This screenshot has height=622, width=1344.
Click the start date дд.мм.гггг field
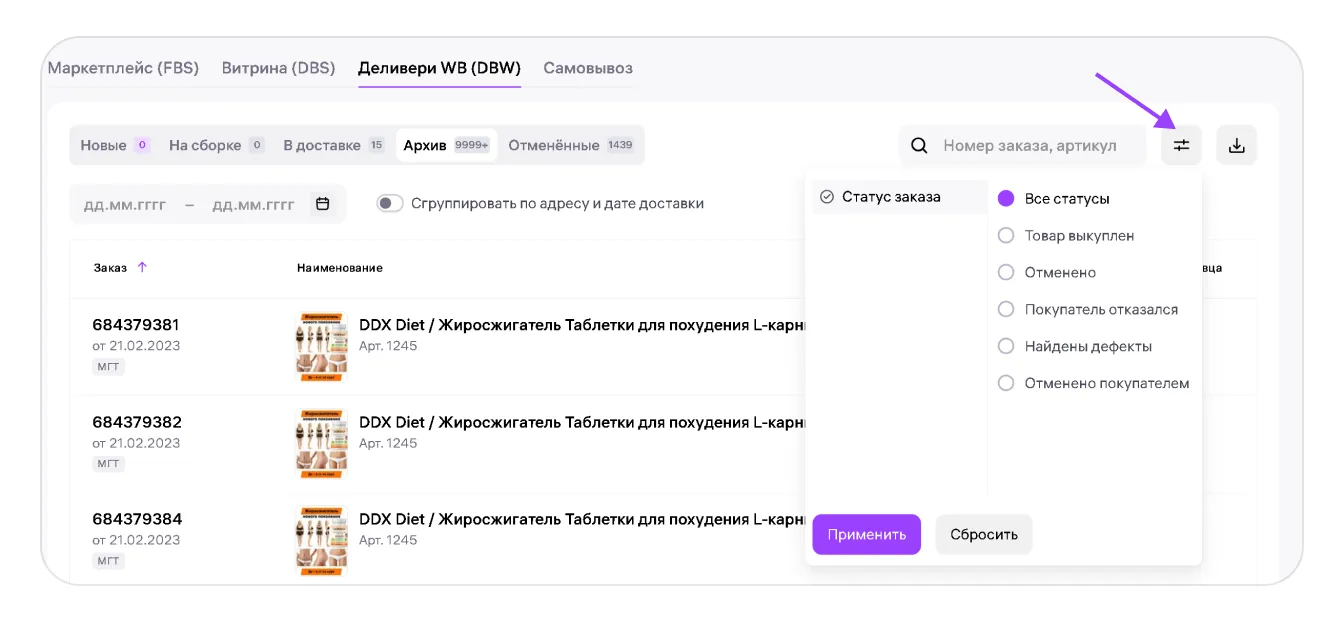(x=125, y=204)
